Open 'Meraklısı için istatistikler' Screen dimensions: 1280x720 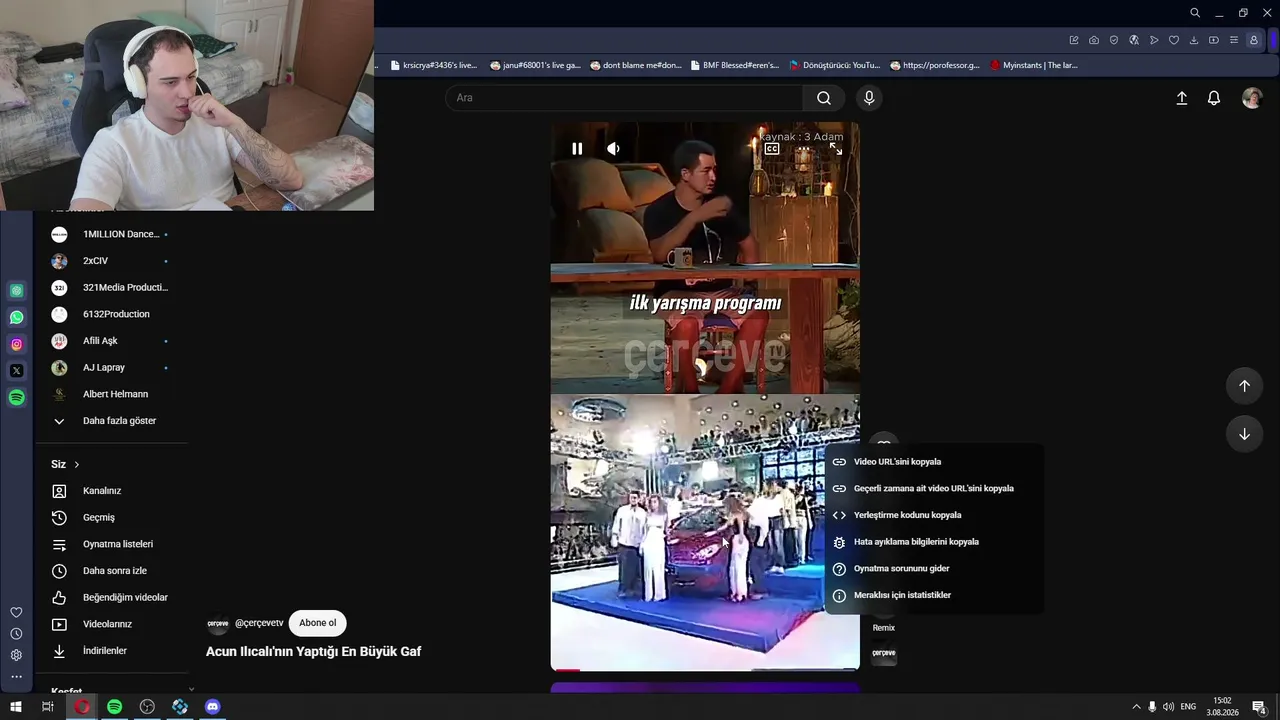pyautogui.click(x=934, y=595)
